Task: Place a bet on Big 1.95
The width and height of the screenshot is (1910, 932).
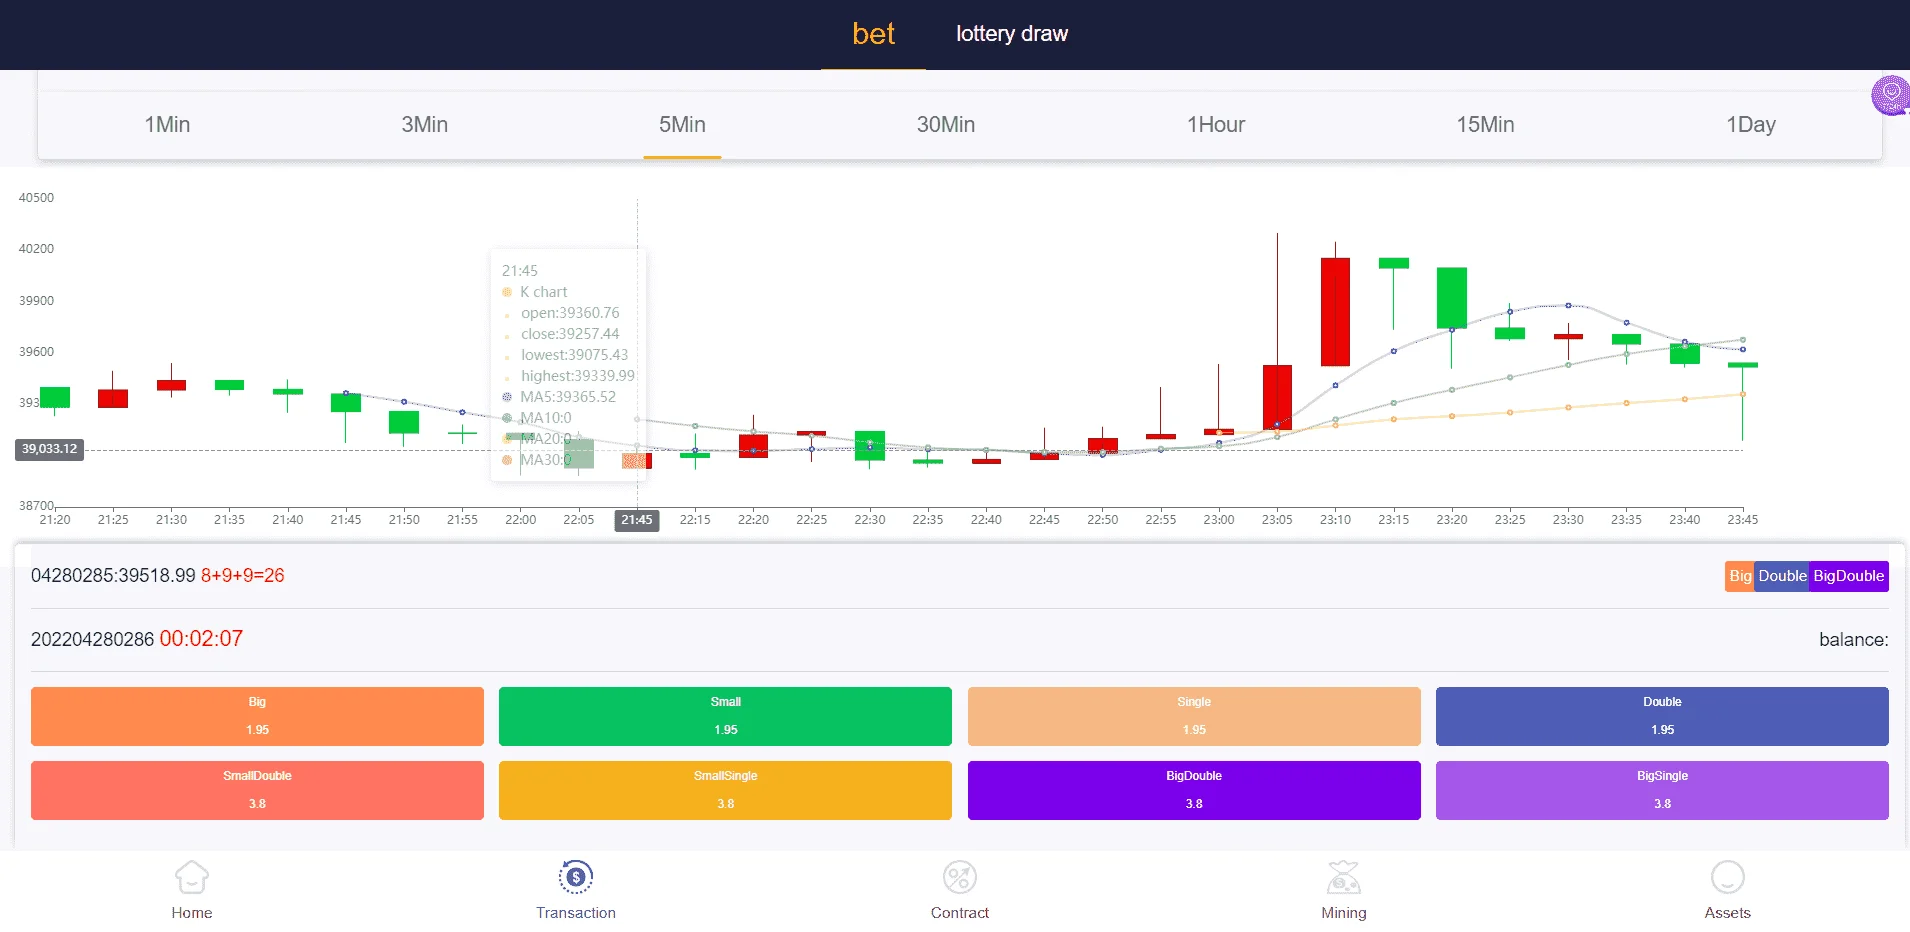Action: point(257,716)
